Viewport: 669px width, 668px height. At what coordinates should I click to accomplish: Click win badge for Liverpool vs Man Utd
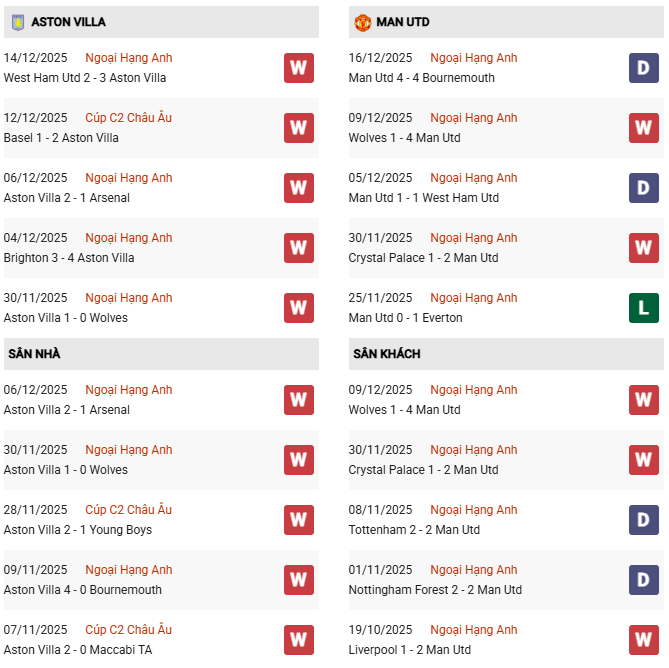643,640
